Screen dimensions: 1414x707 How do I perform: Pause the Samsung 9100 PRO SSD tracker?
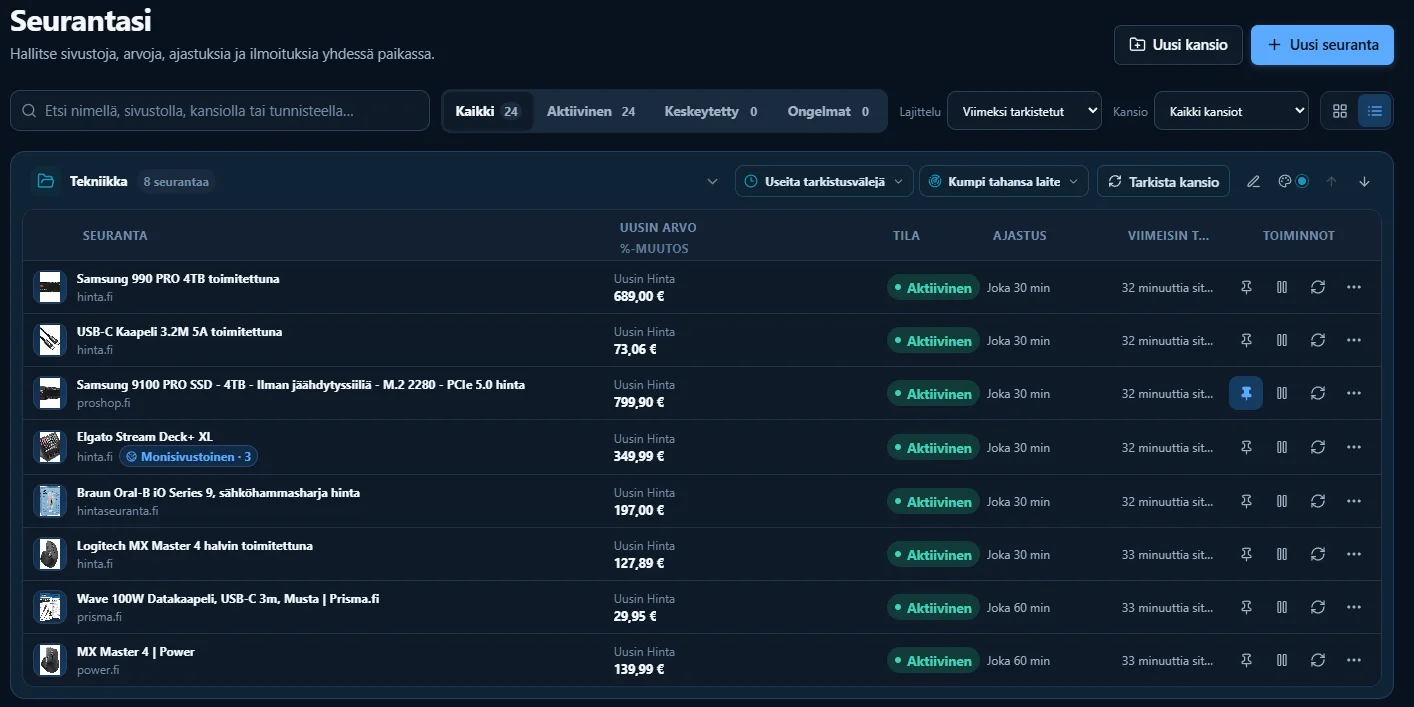point(1282,393)
